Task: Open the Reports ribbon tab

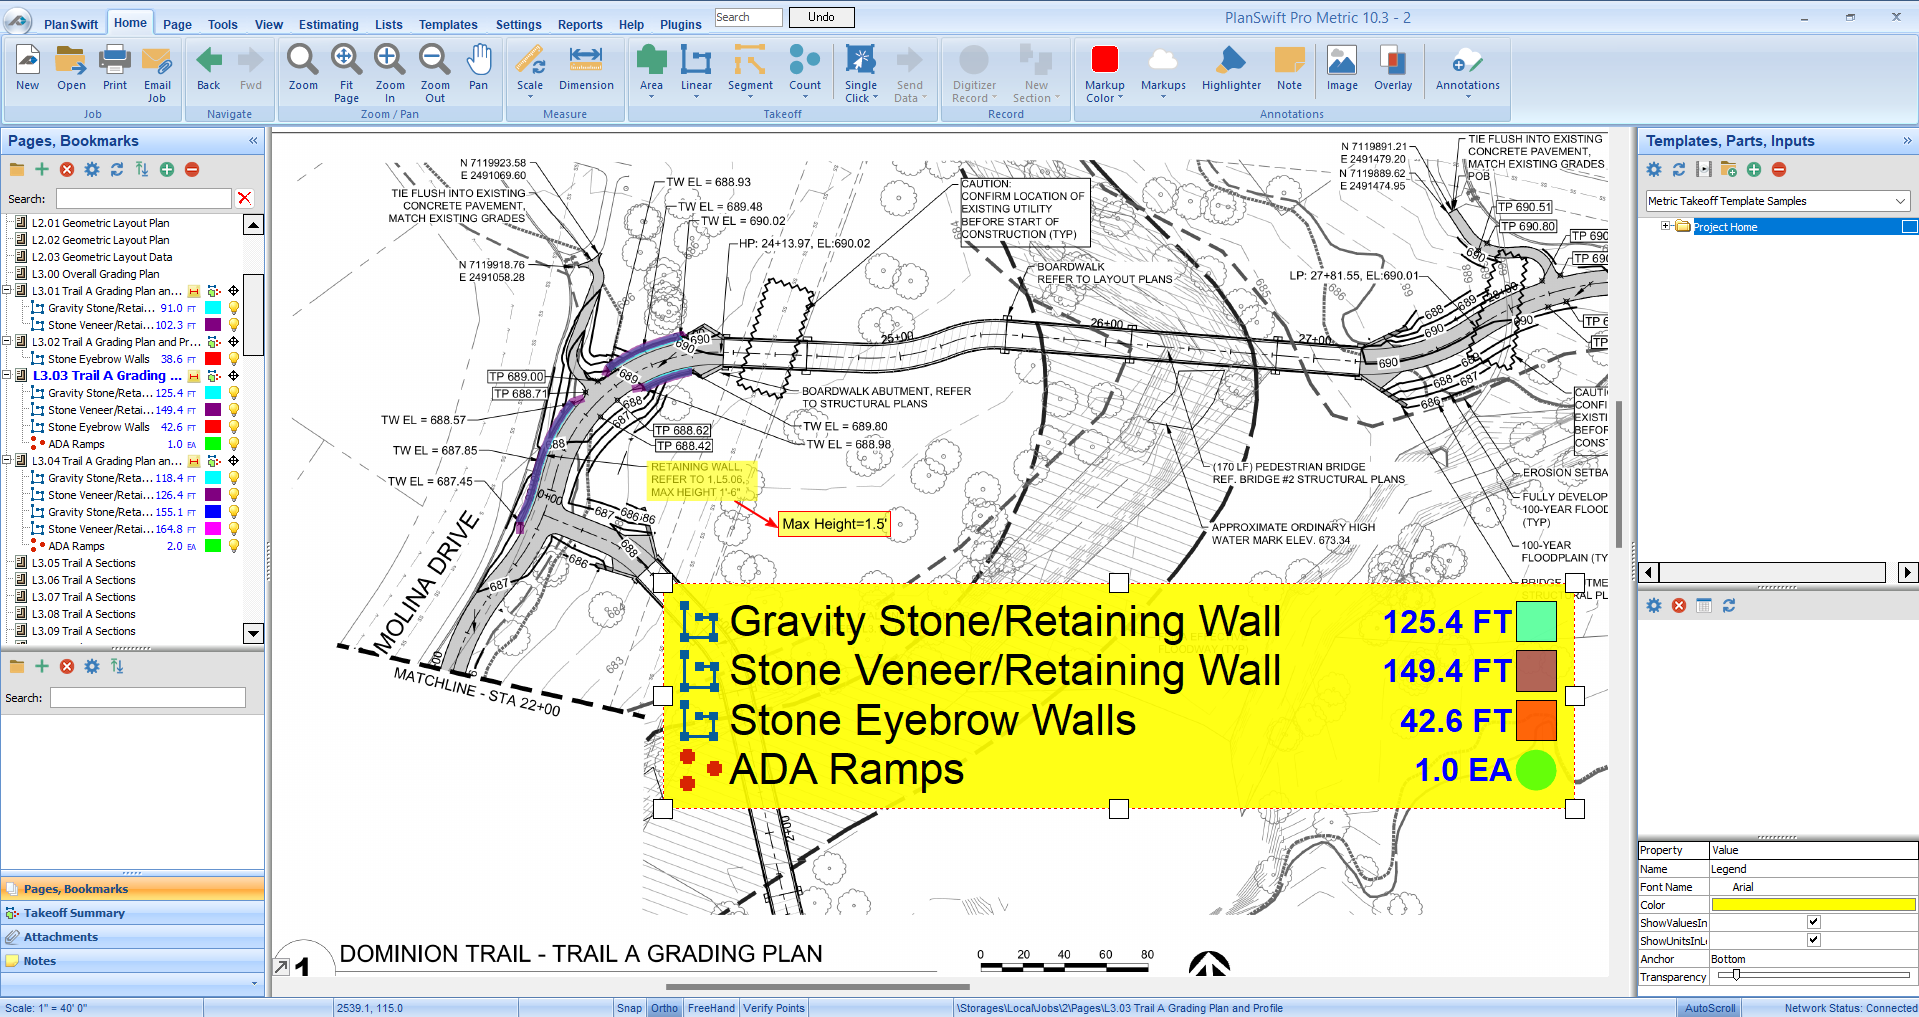Action: (580, 24)
